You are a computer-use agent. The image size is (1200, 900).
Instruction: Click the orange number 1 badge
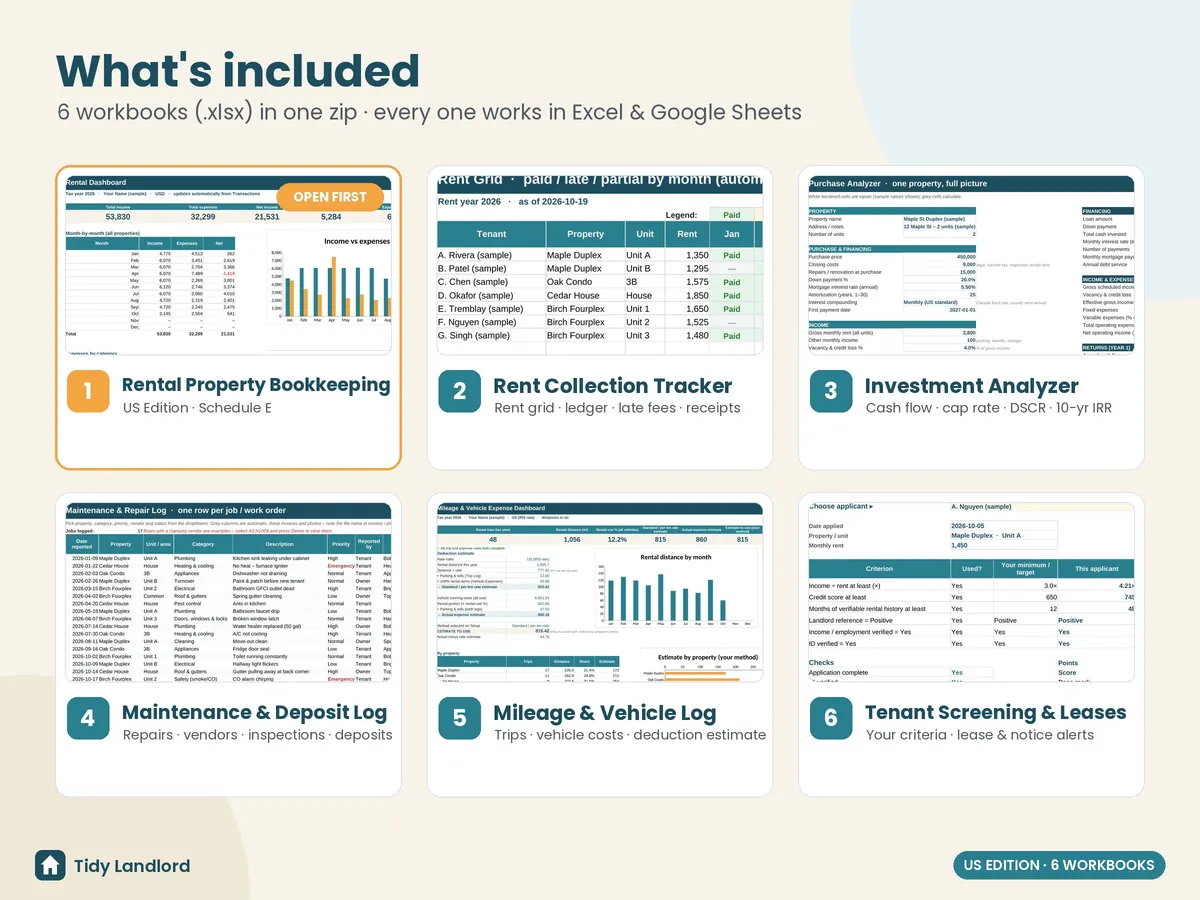pos(88,391)
